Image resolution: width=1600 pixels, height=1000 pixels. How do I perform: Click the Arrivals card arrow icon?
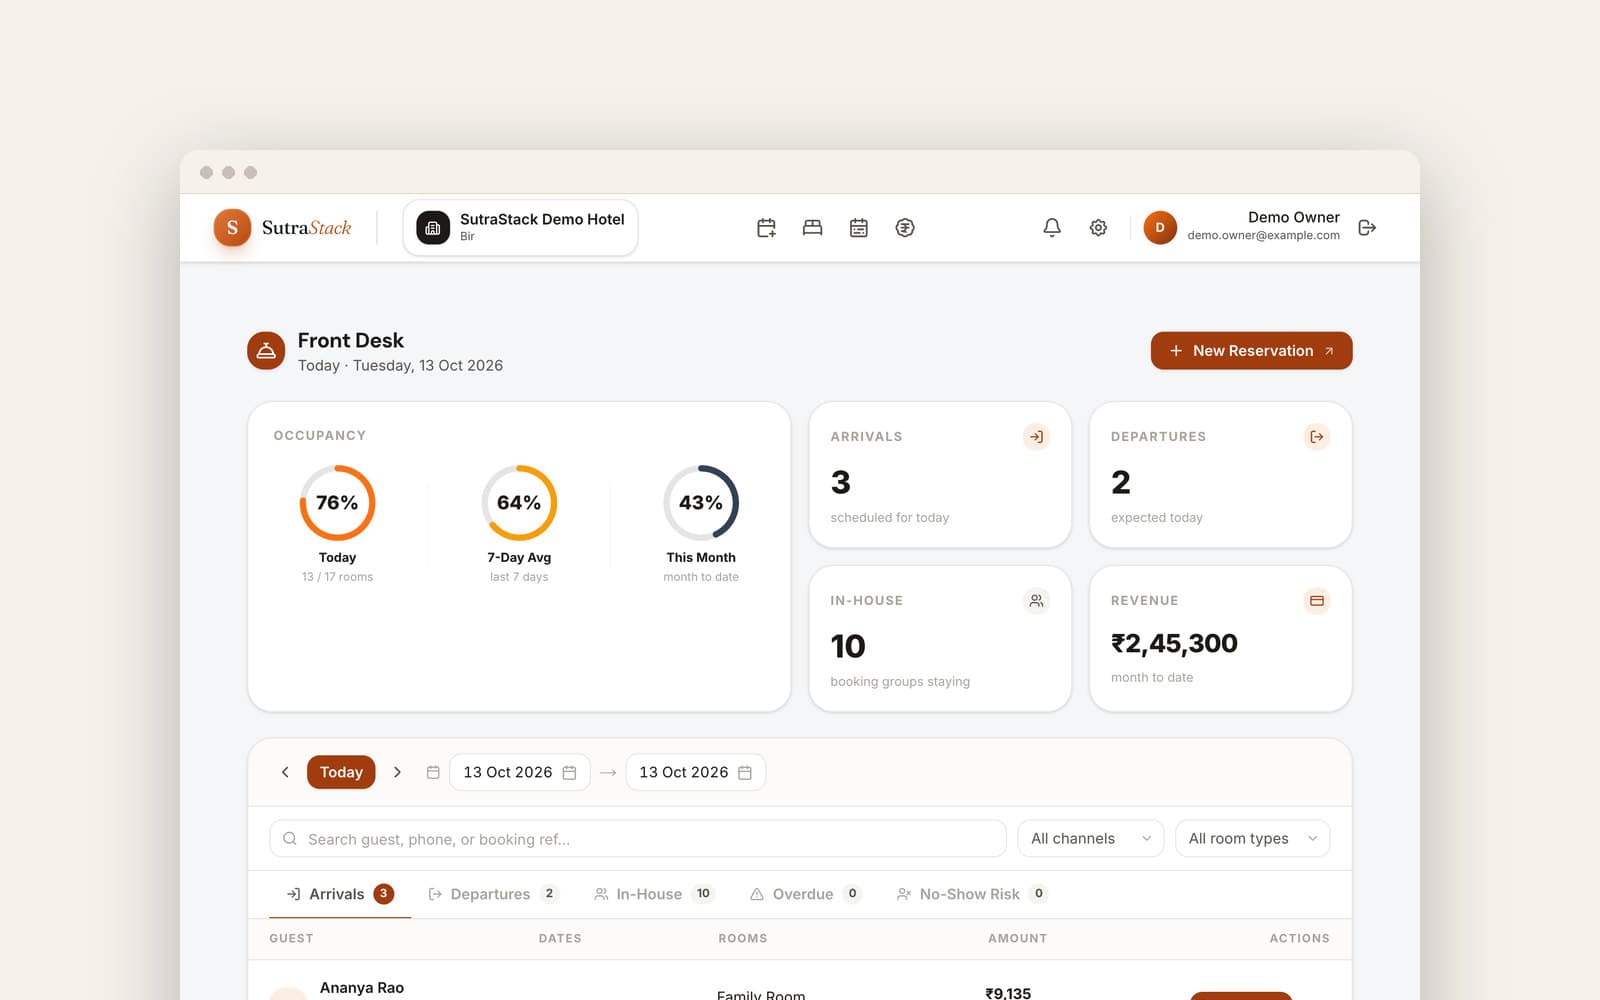(1036, 437)
